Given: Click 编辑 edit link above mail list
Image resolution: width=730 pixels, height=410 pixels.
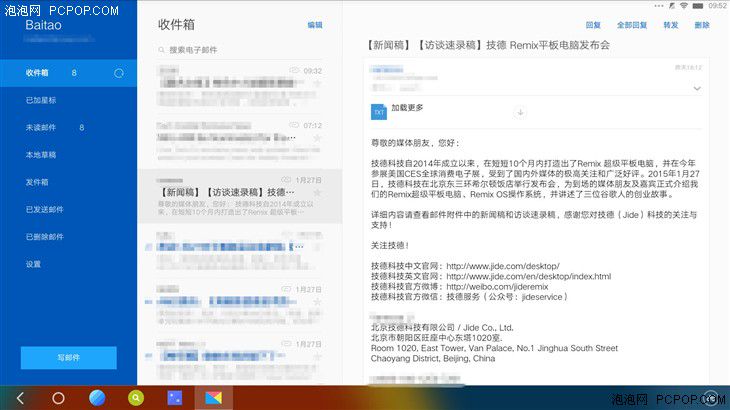Looking at the screenshot, I should click(x=315, y=25).
